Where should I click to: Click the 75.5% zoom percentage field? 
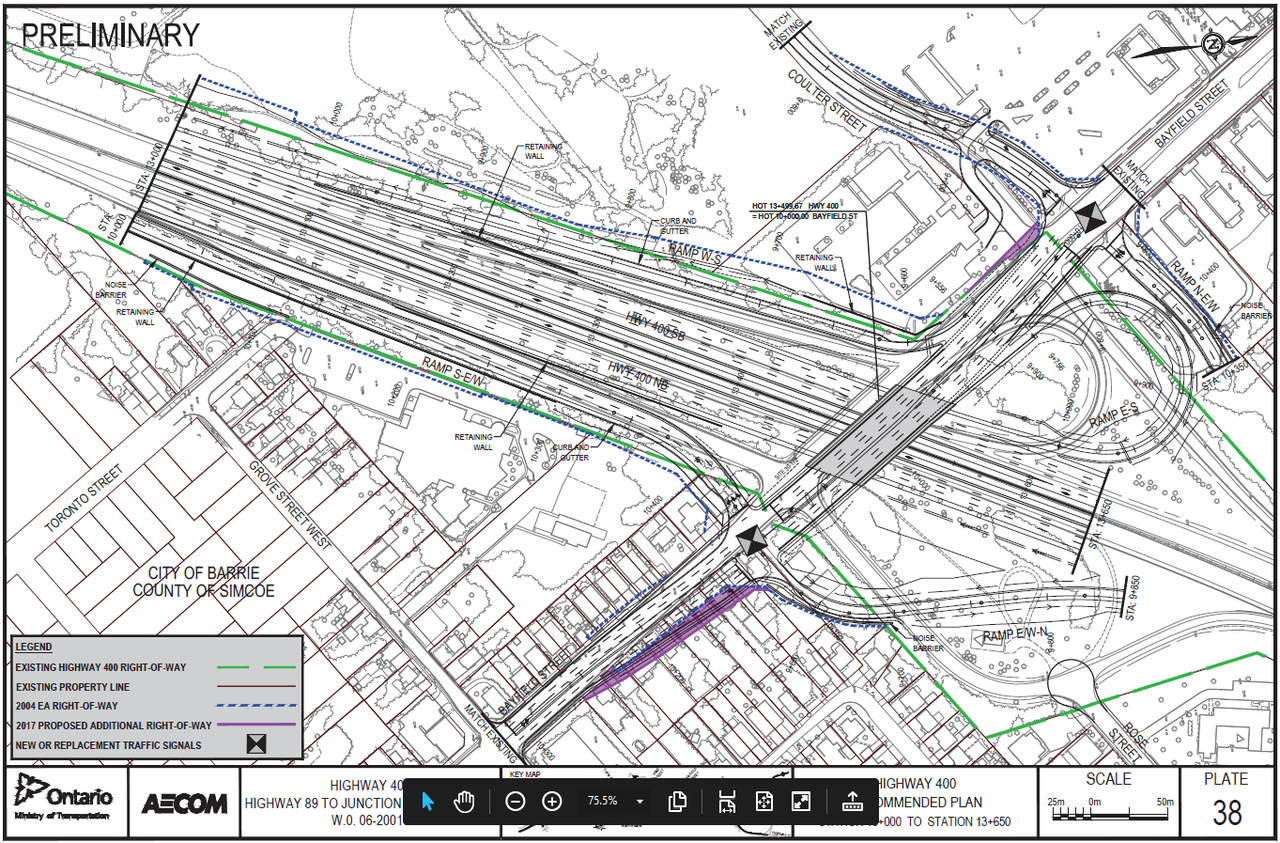[602, 801]
